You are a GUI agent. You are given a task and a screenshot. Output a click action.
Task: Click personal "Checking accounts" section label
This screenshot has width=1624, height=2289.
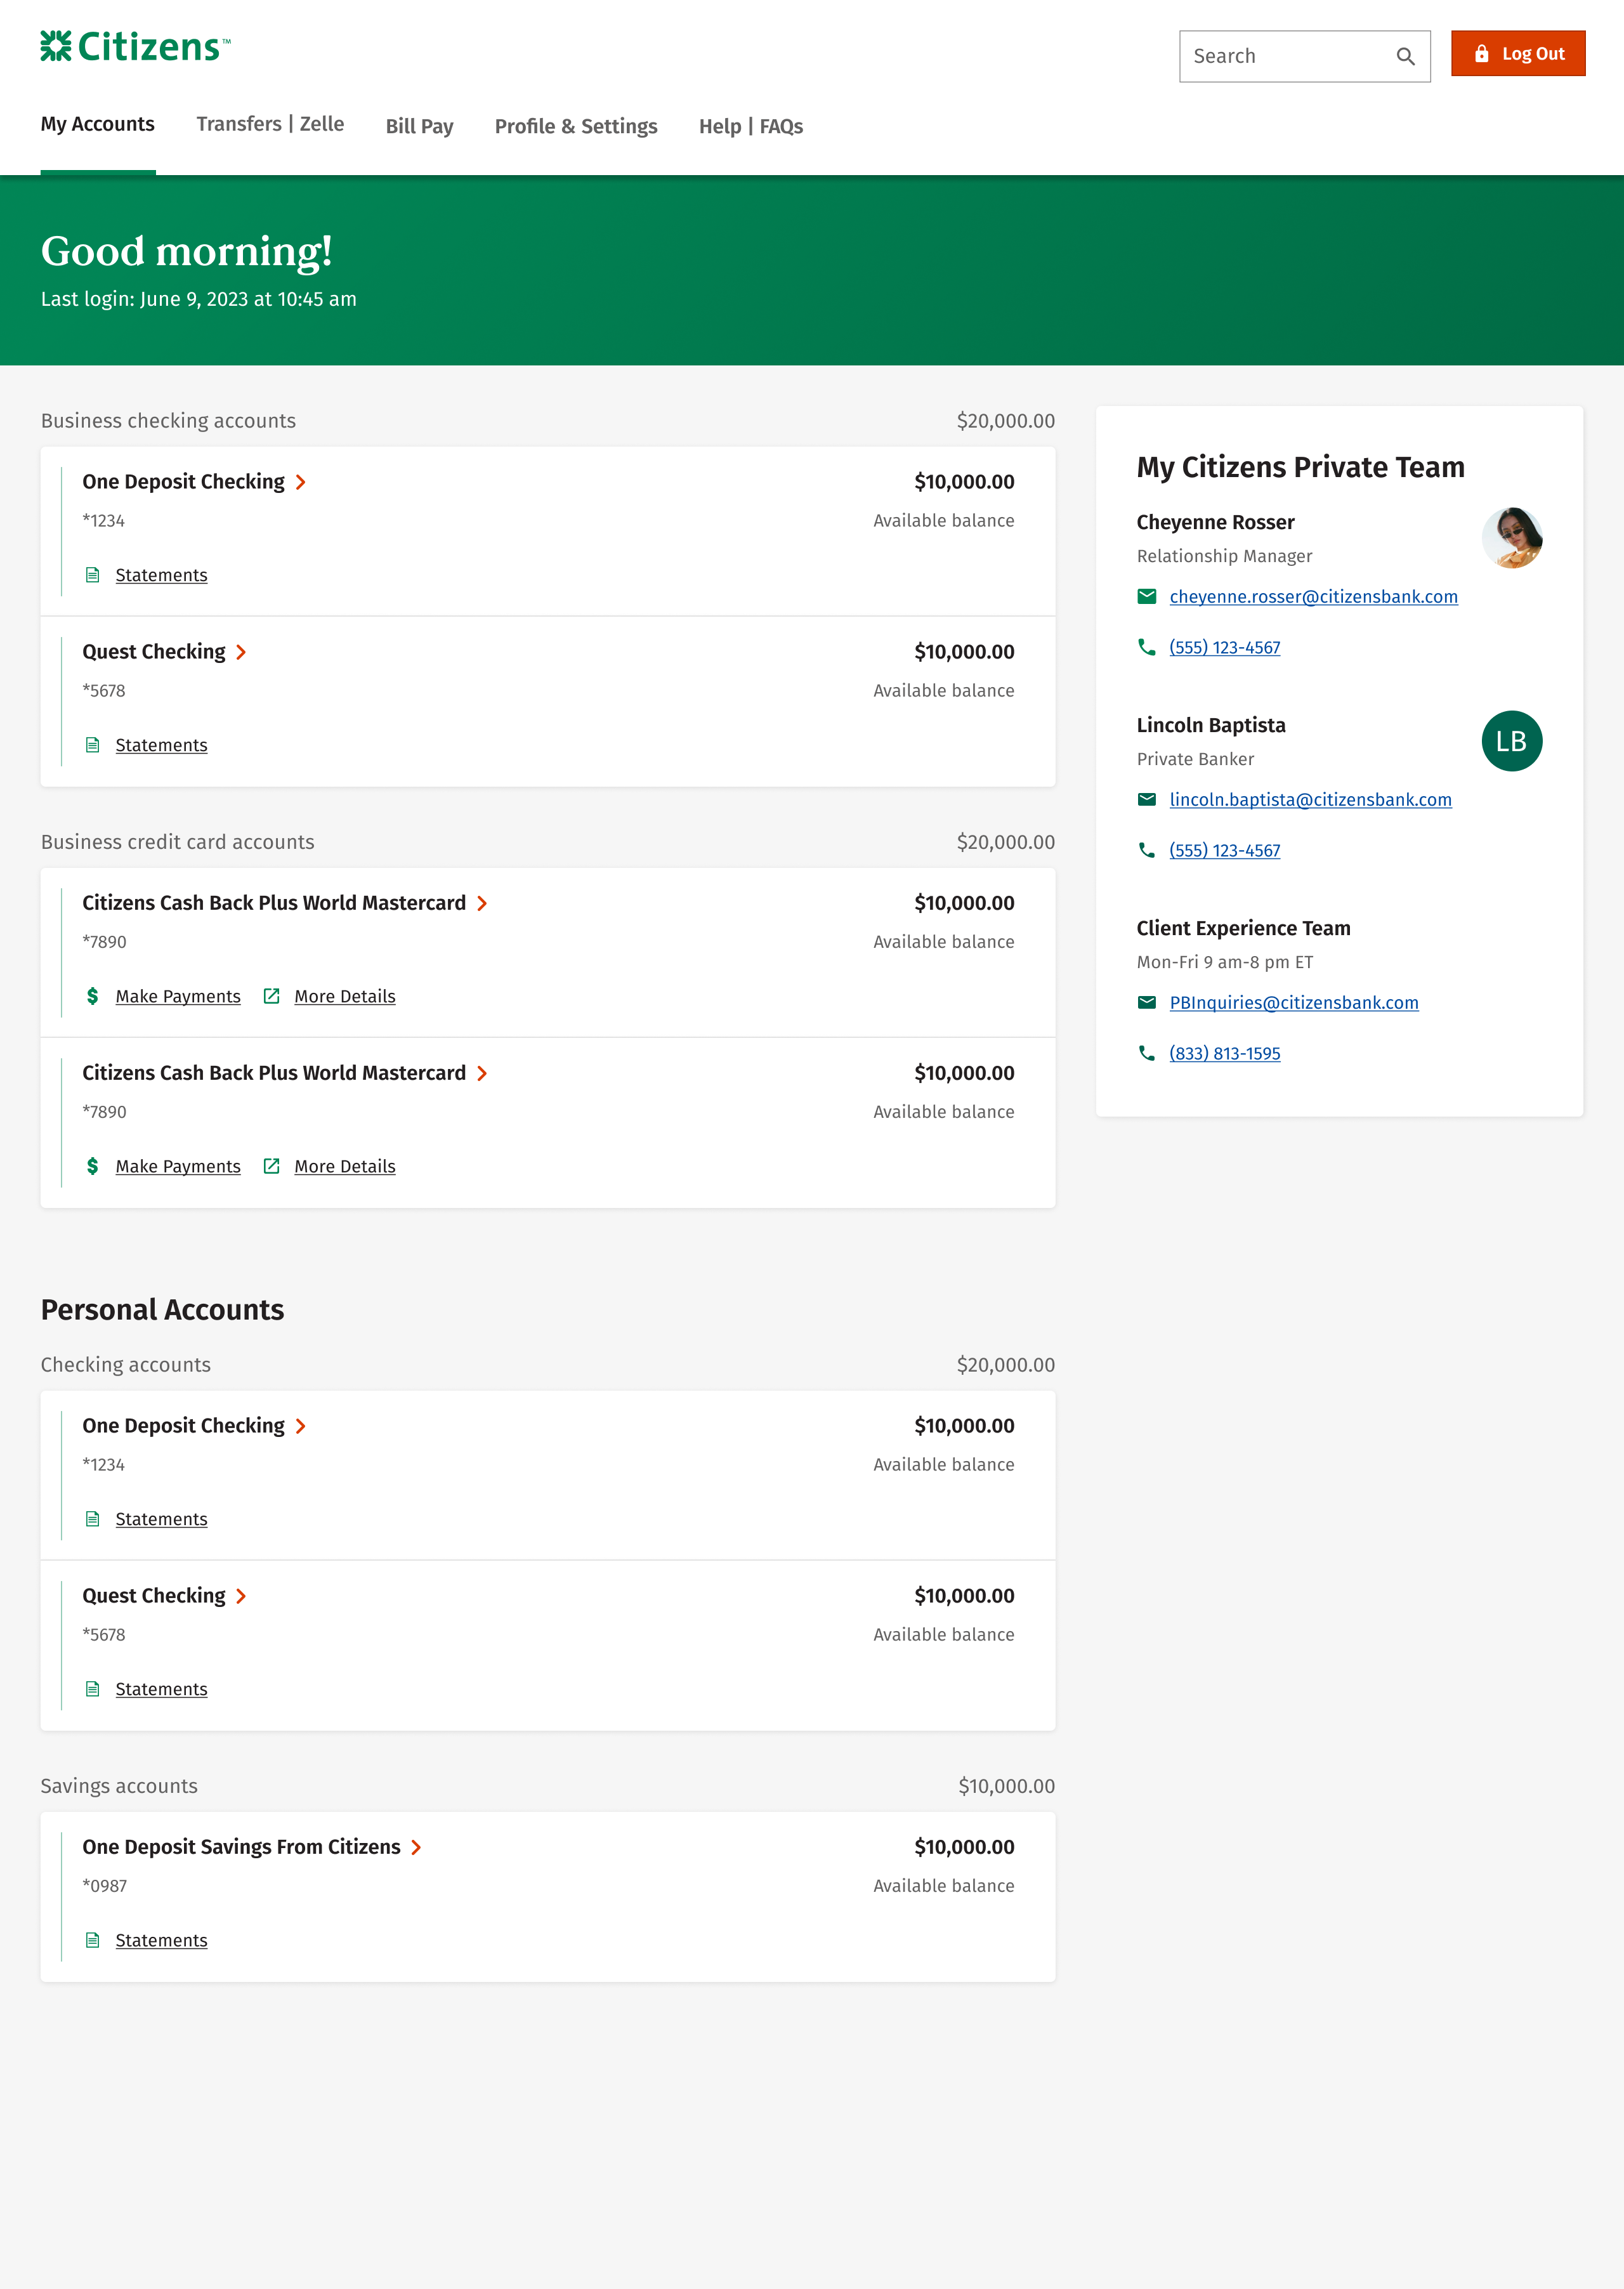coord(126,1365)
